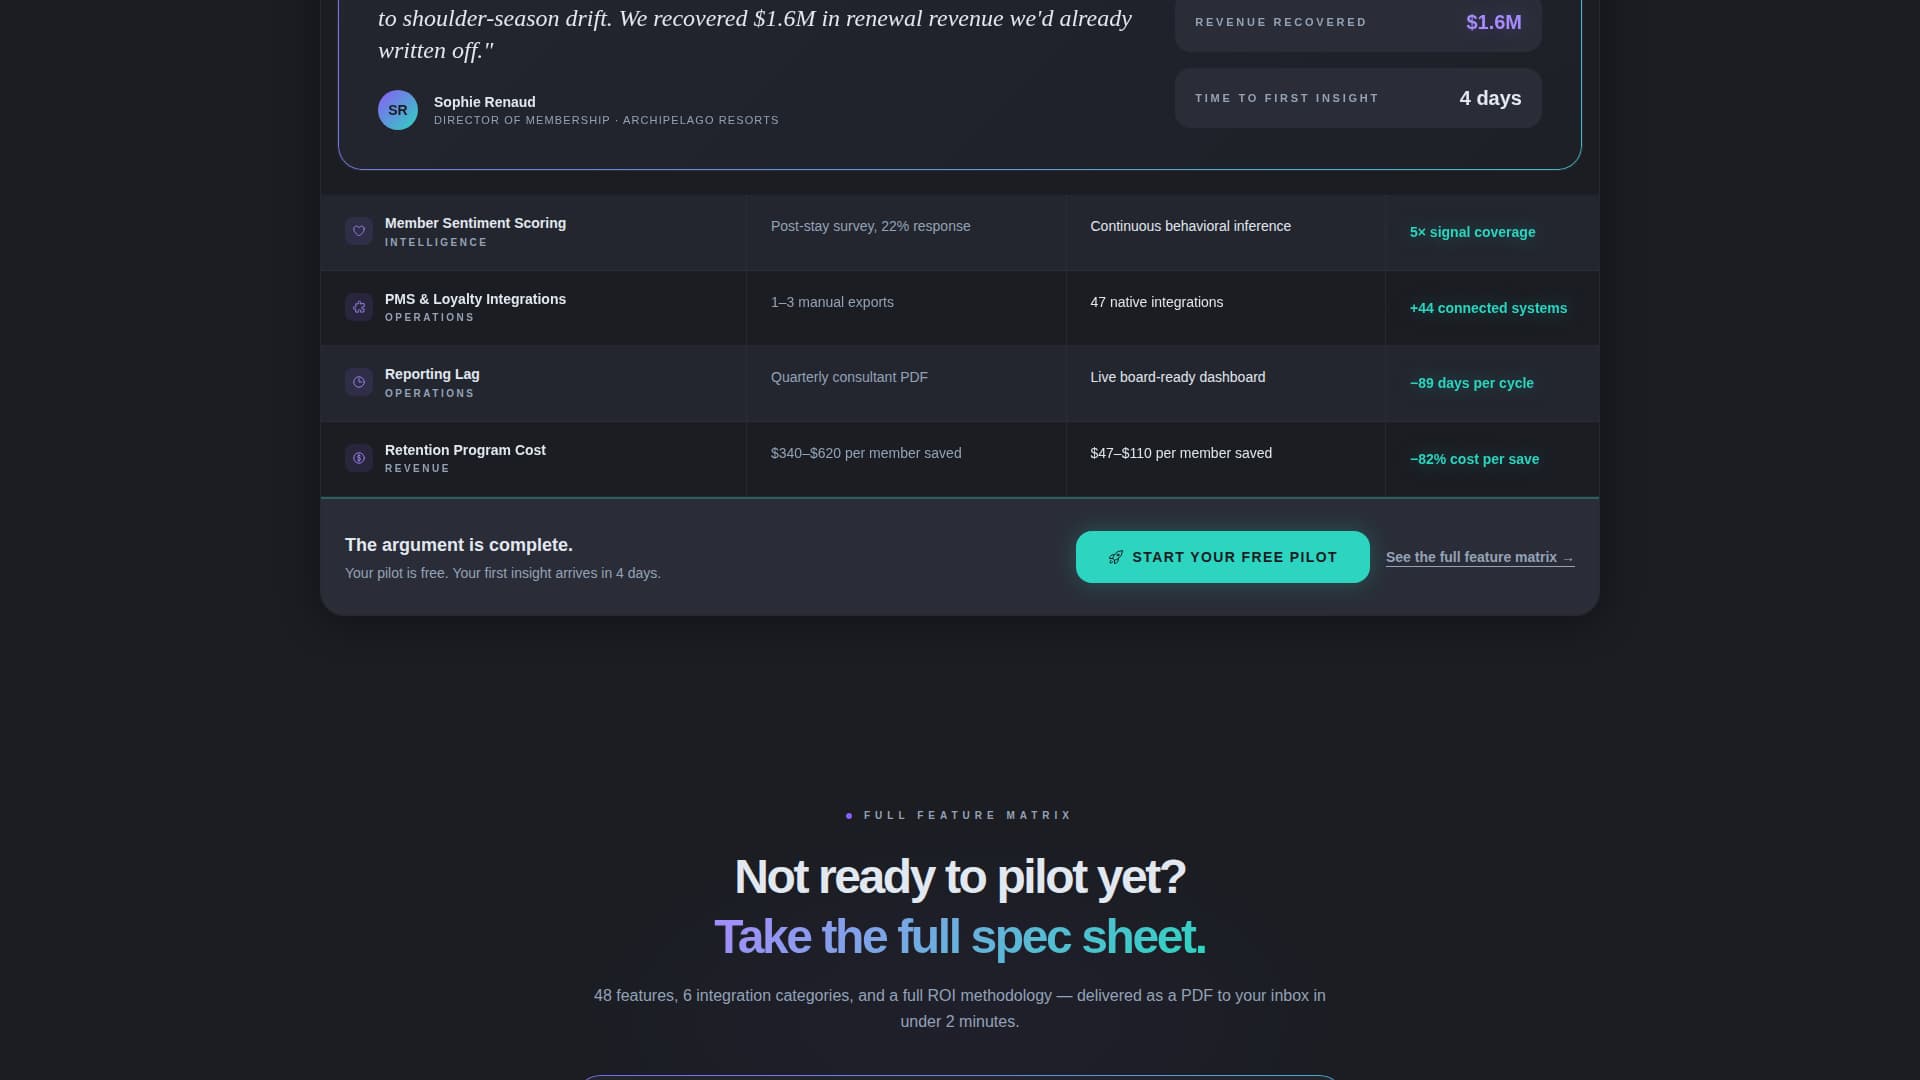Viewport: 1920px width, 1080px height.
Task: Select the Revenue Recovered $1.6M stat card
Action: click(x=1357, y=22)
